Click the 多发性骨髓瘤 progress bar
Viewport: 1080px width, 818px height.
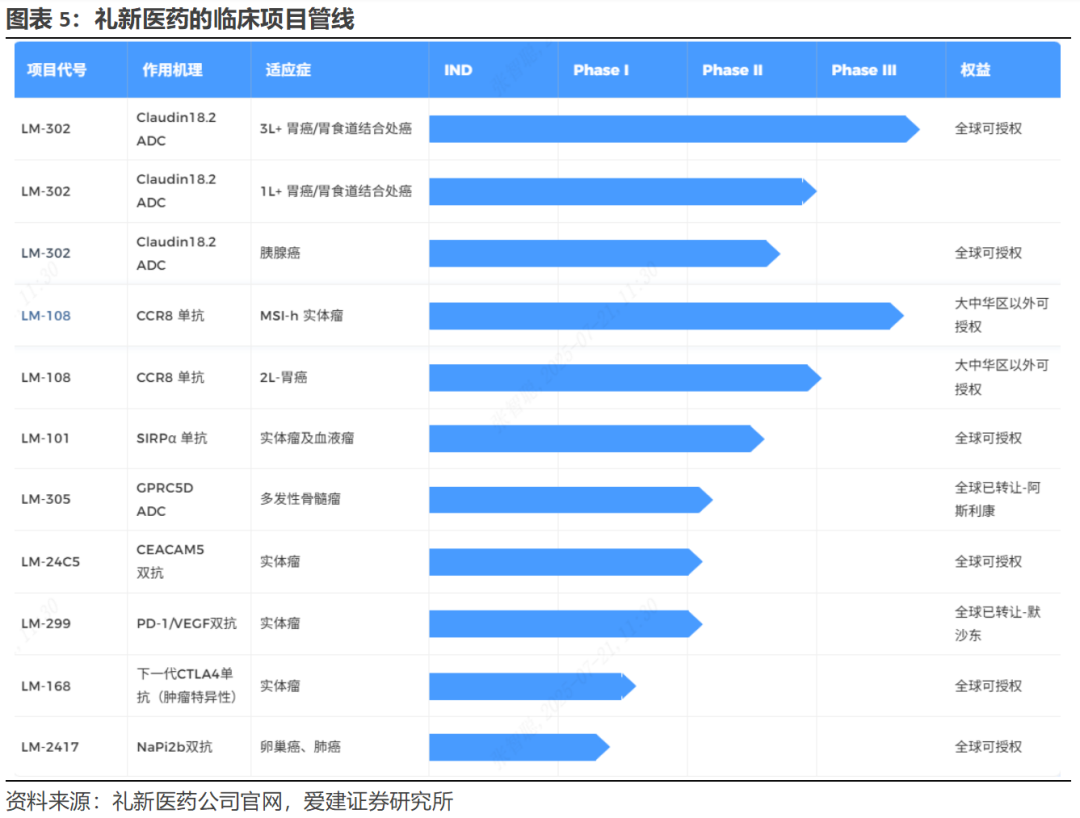(x=571, y=500)
